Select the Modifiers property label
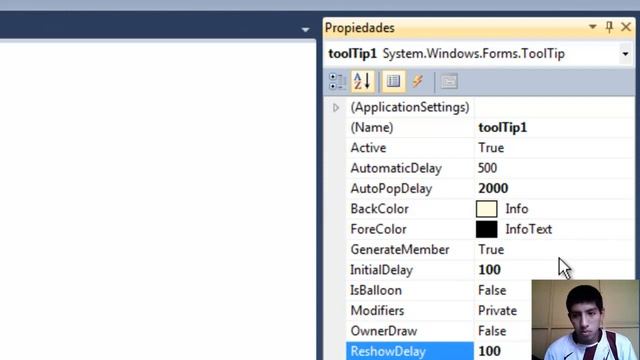Image resolution: width=640 pixels, height=360 pixels. pos(378,311)
